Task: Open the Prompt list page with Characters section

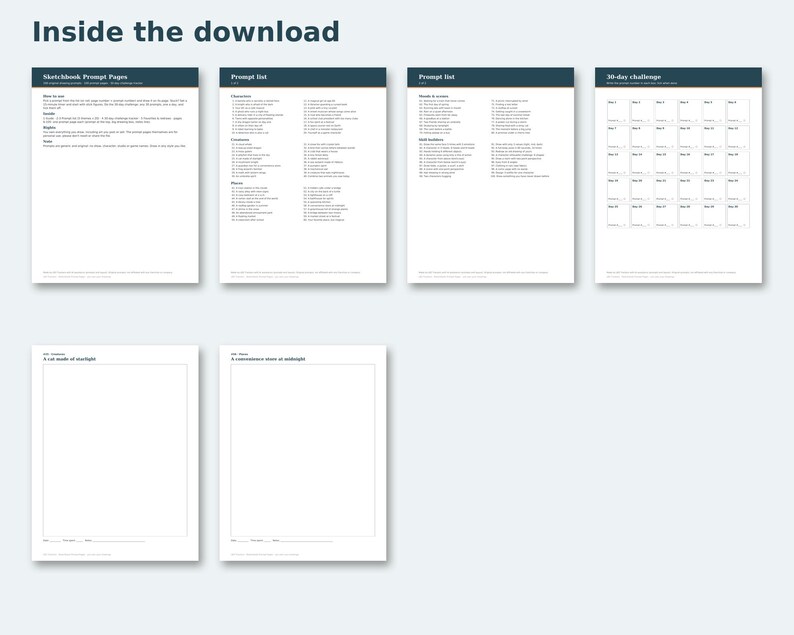Action: click(x=303, y=175)
